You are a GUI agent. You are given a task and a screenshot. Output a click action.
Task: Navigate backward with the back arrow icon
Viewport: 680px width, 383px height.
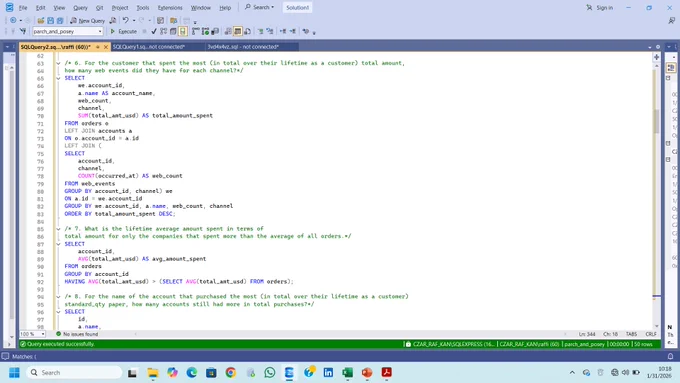(13, 20)
